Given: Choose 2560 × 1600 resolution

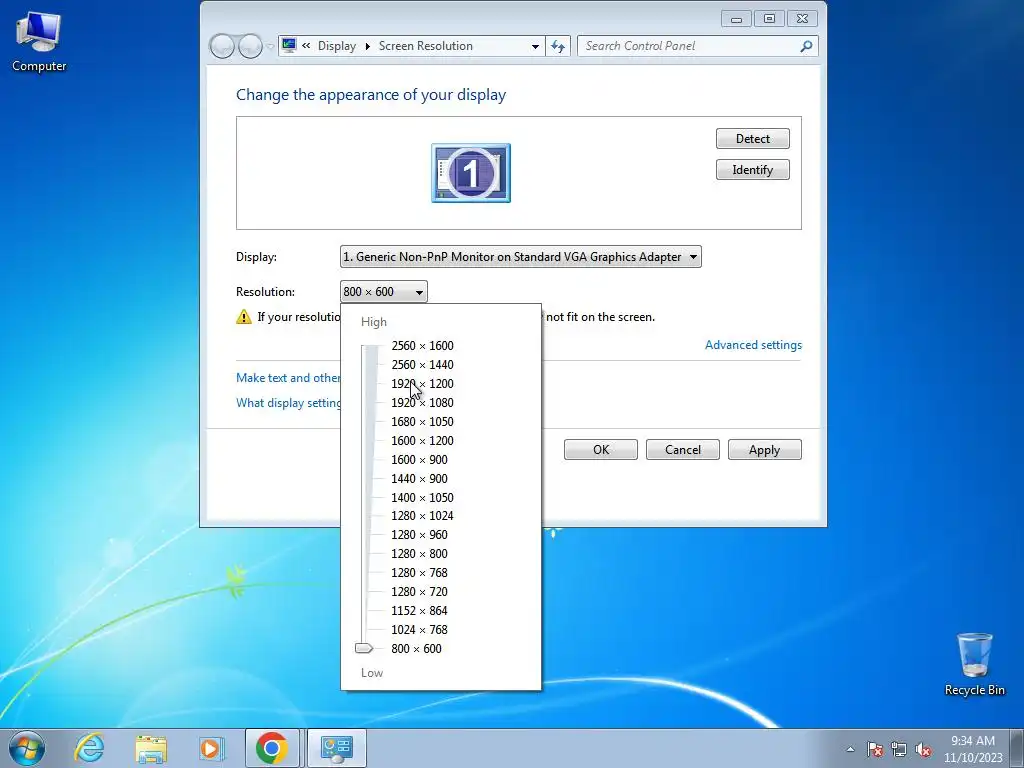Looking at the screenshot, I should (x=423, y=345).
